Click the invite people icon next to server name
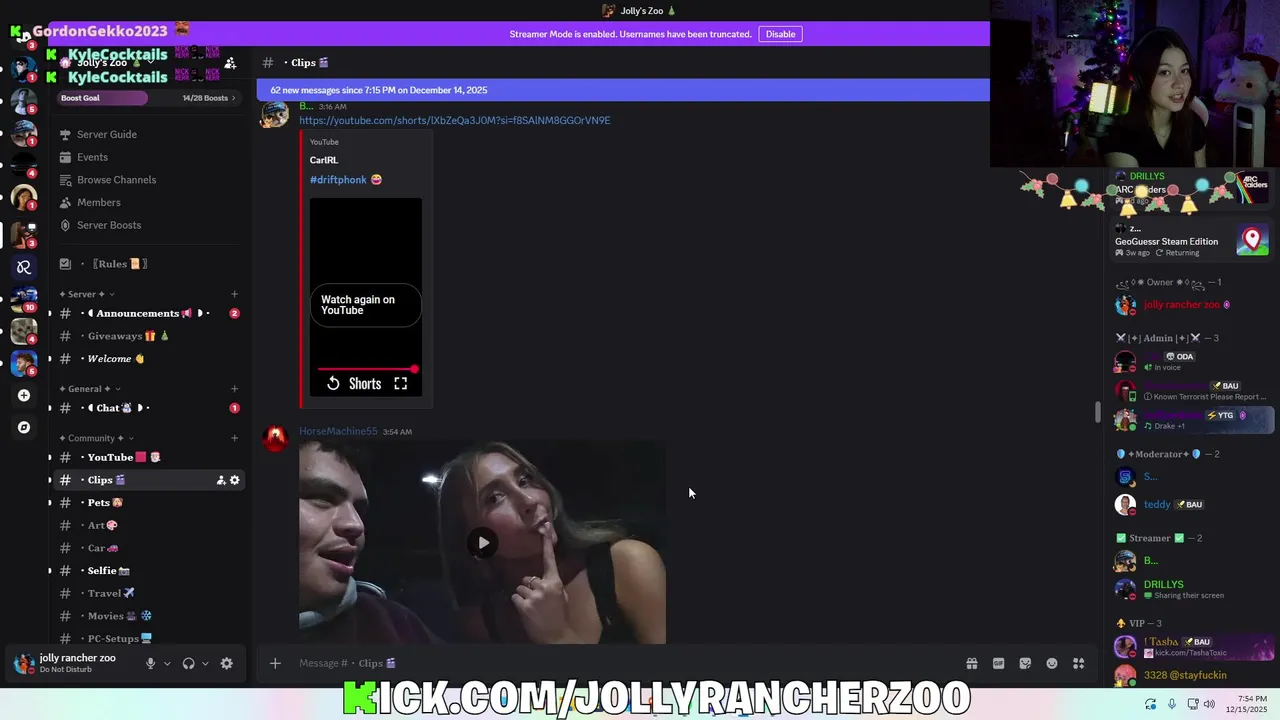The height and width of the screenshot is (720, 1280). 230,63
